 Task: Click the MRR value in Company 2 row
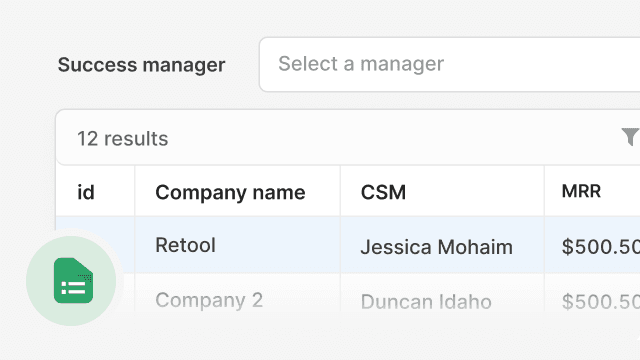[600, 302]
